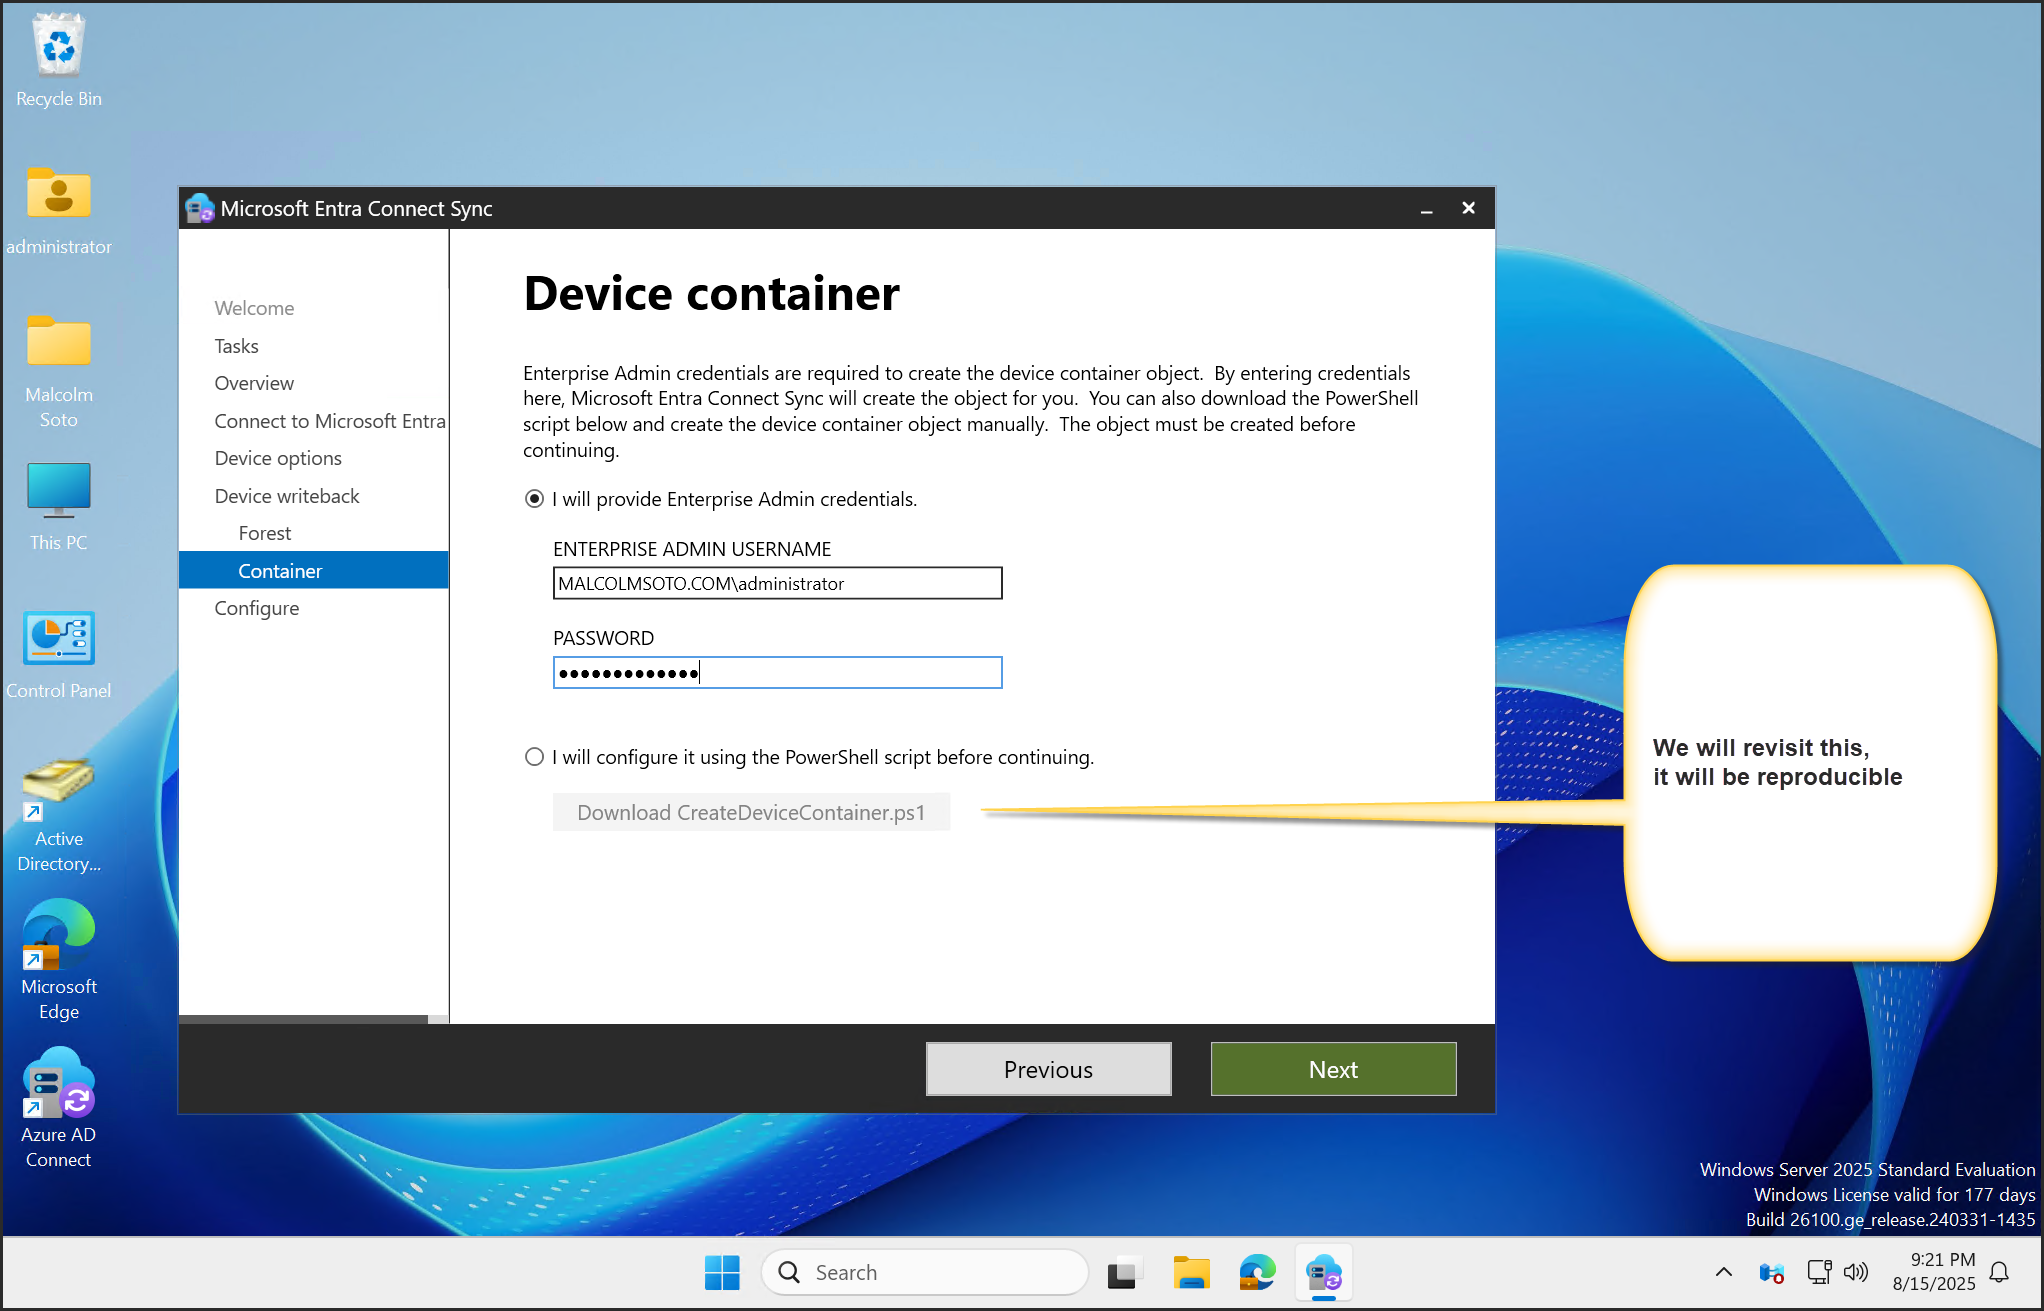Click the Windows Start button

721,1273
